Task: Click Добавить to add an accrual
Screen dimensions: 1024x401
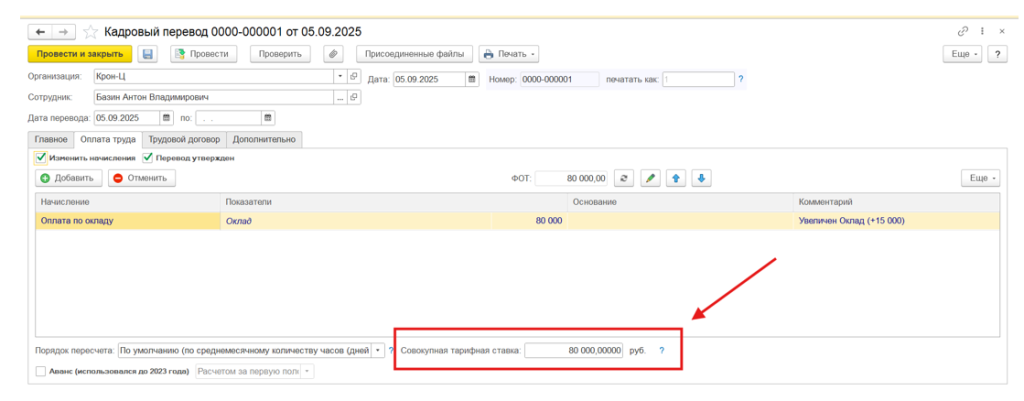Action: 69,178
